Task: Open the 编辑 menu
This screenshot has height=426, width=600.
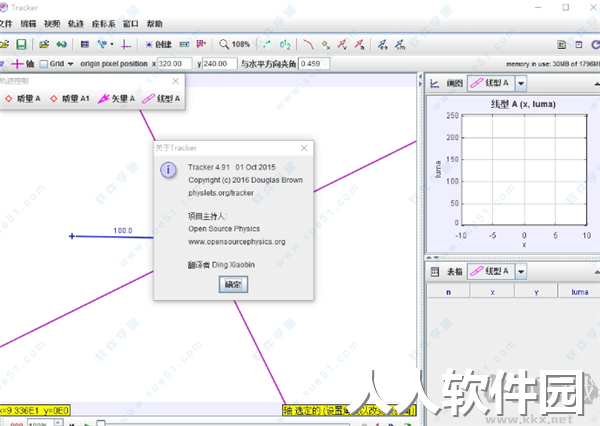Action: point(28,24)
